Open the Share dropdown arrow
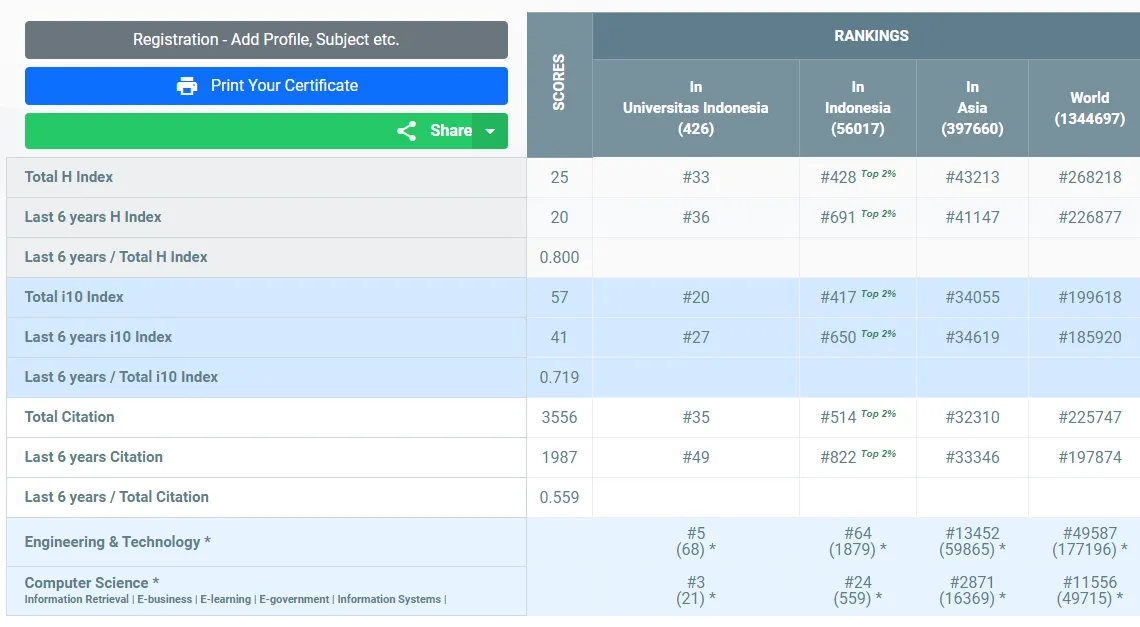The height and width of the screenshot is (627, 1140). [490, 131]
